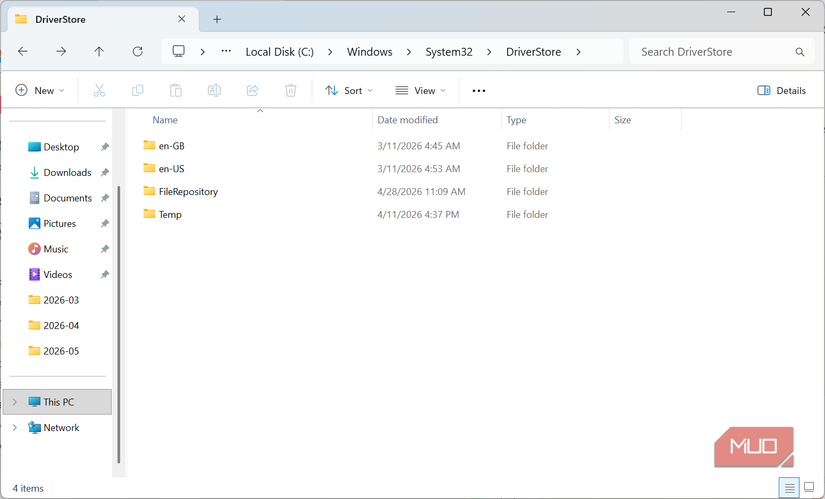The width and height of the screenshot is (825, 499).
Task: Sort by Size column header
Action: (622, 120)
